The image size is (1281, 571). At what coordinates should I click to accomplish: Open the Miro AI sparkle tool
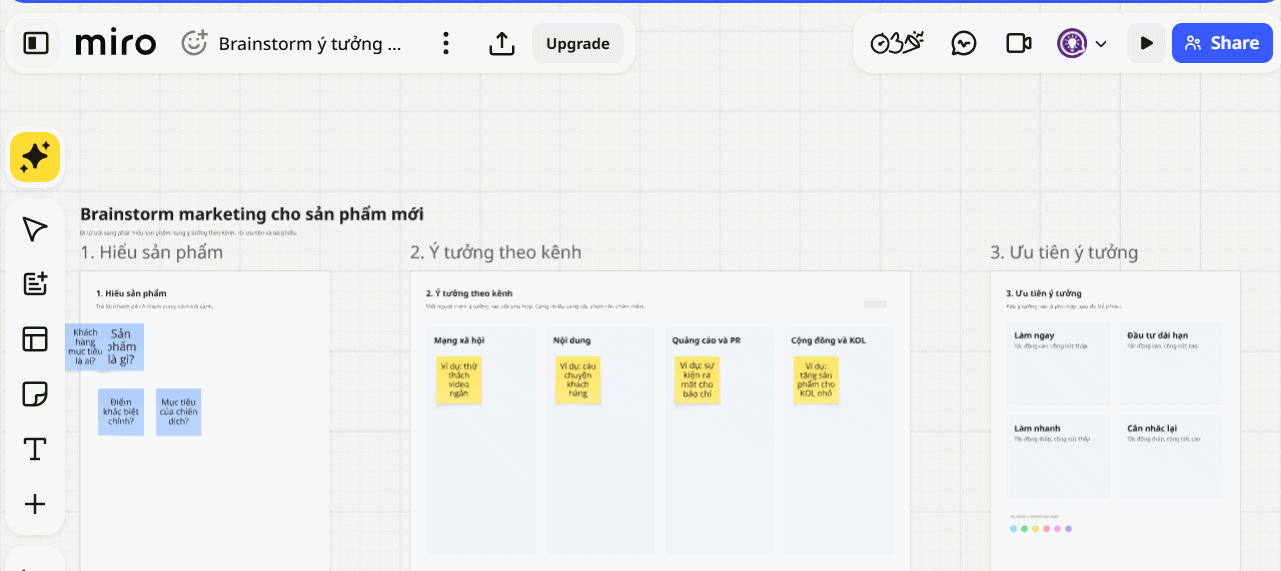35,157
